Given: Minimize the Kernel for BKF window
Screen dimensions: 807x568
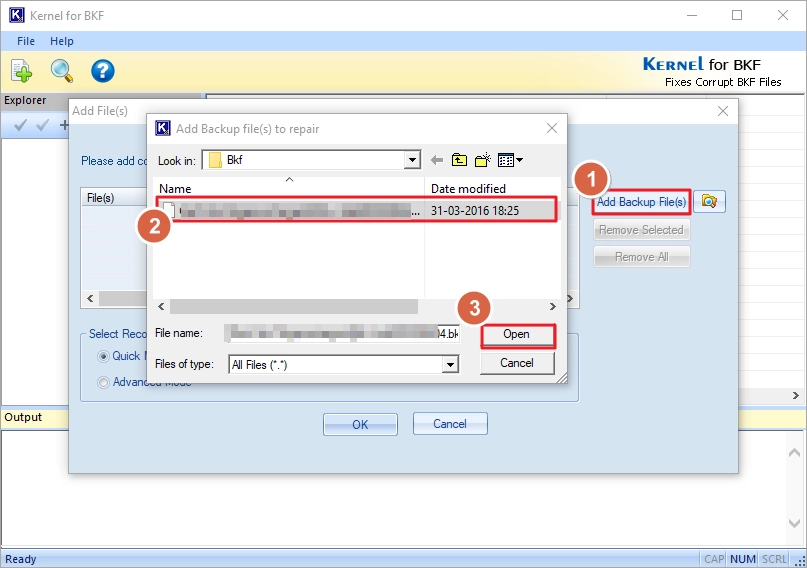Looking at the screenshot, I should click(x=692, y=15).
